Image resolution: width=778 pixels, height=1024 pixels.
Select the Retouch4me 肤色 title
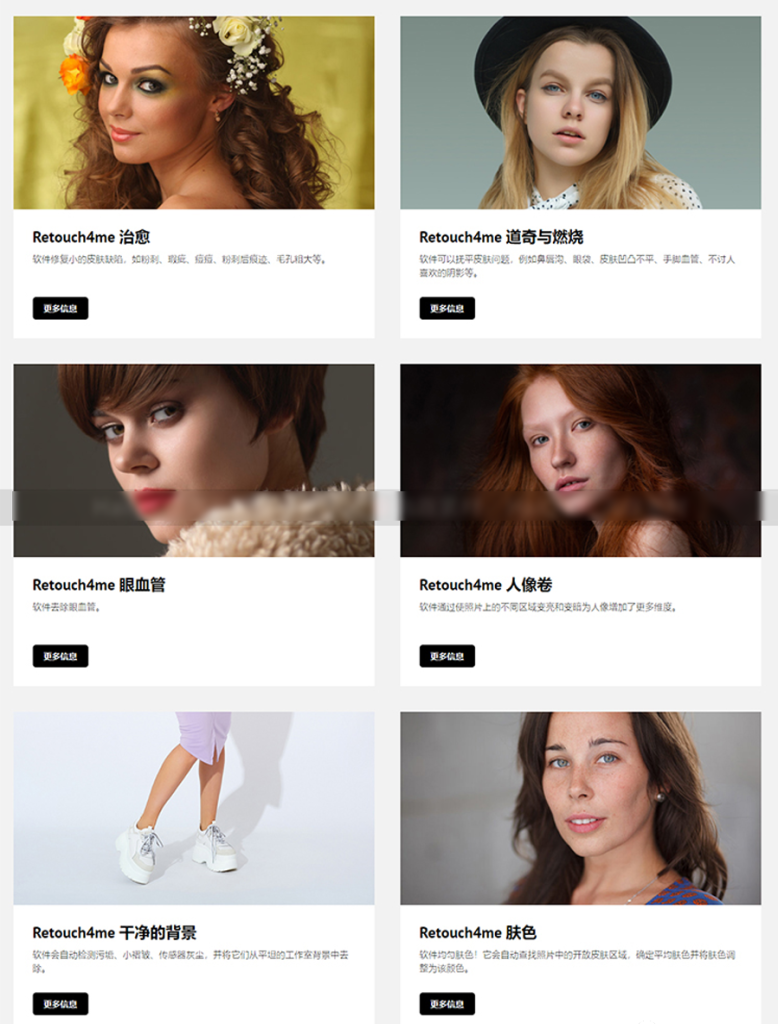click(478, 933)
